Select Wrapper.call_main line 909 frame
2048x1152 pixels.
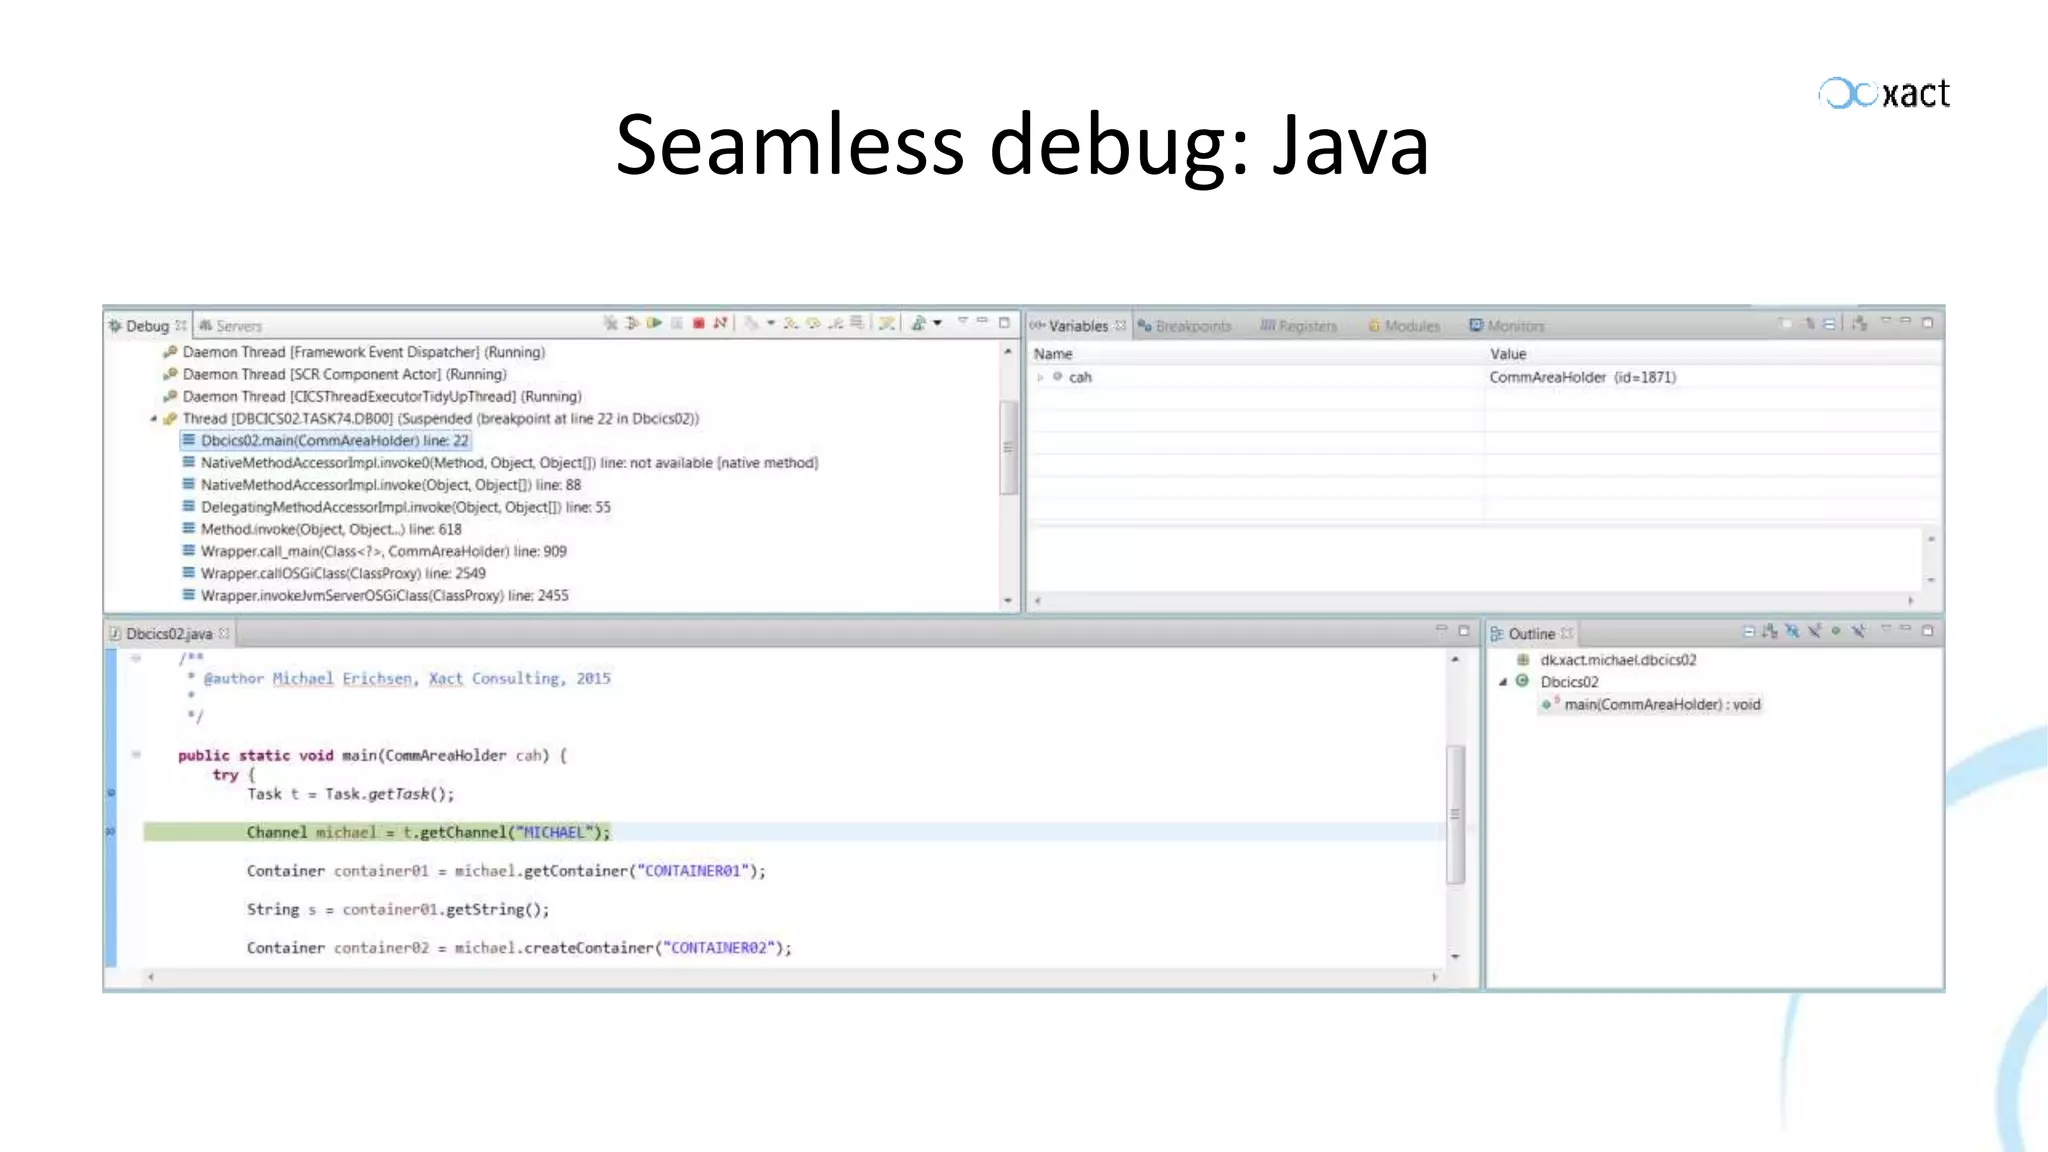(x=374, y=551)
